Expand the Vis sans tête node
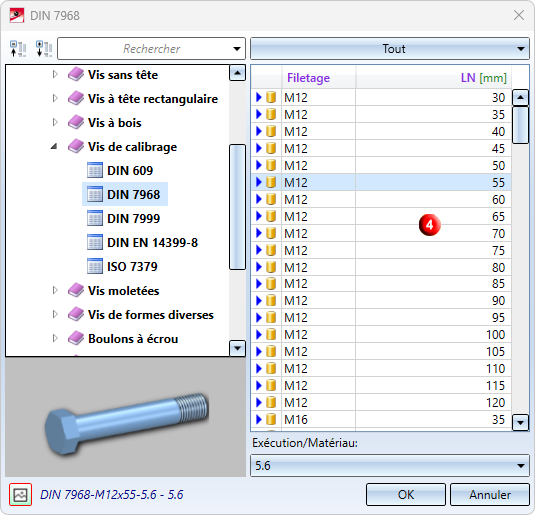This screenshot has height=515, width=535. (55, 74)
